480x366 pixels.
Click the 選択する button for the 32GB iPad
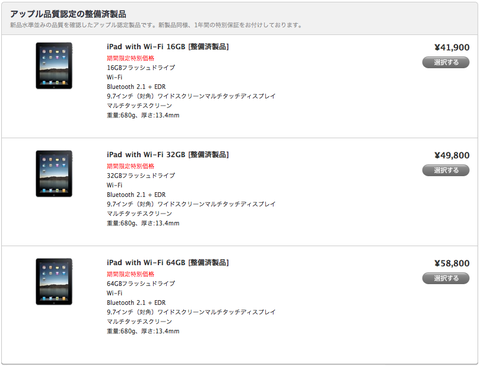[x=446, y=170]
